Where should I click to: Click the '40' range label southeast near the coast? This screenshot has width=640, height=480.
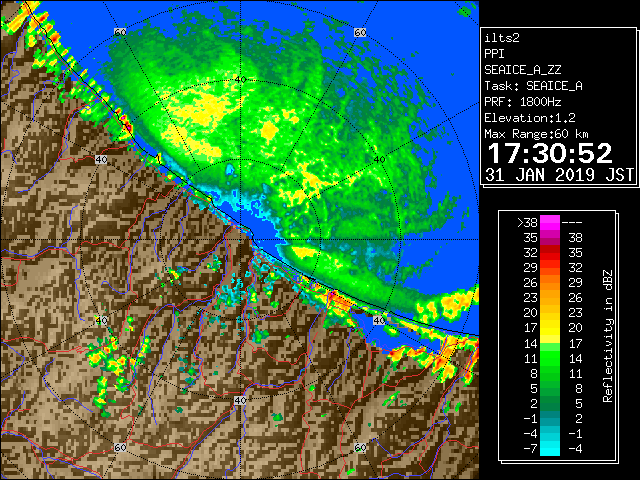[x=380, y=320]
